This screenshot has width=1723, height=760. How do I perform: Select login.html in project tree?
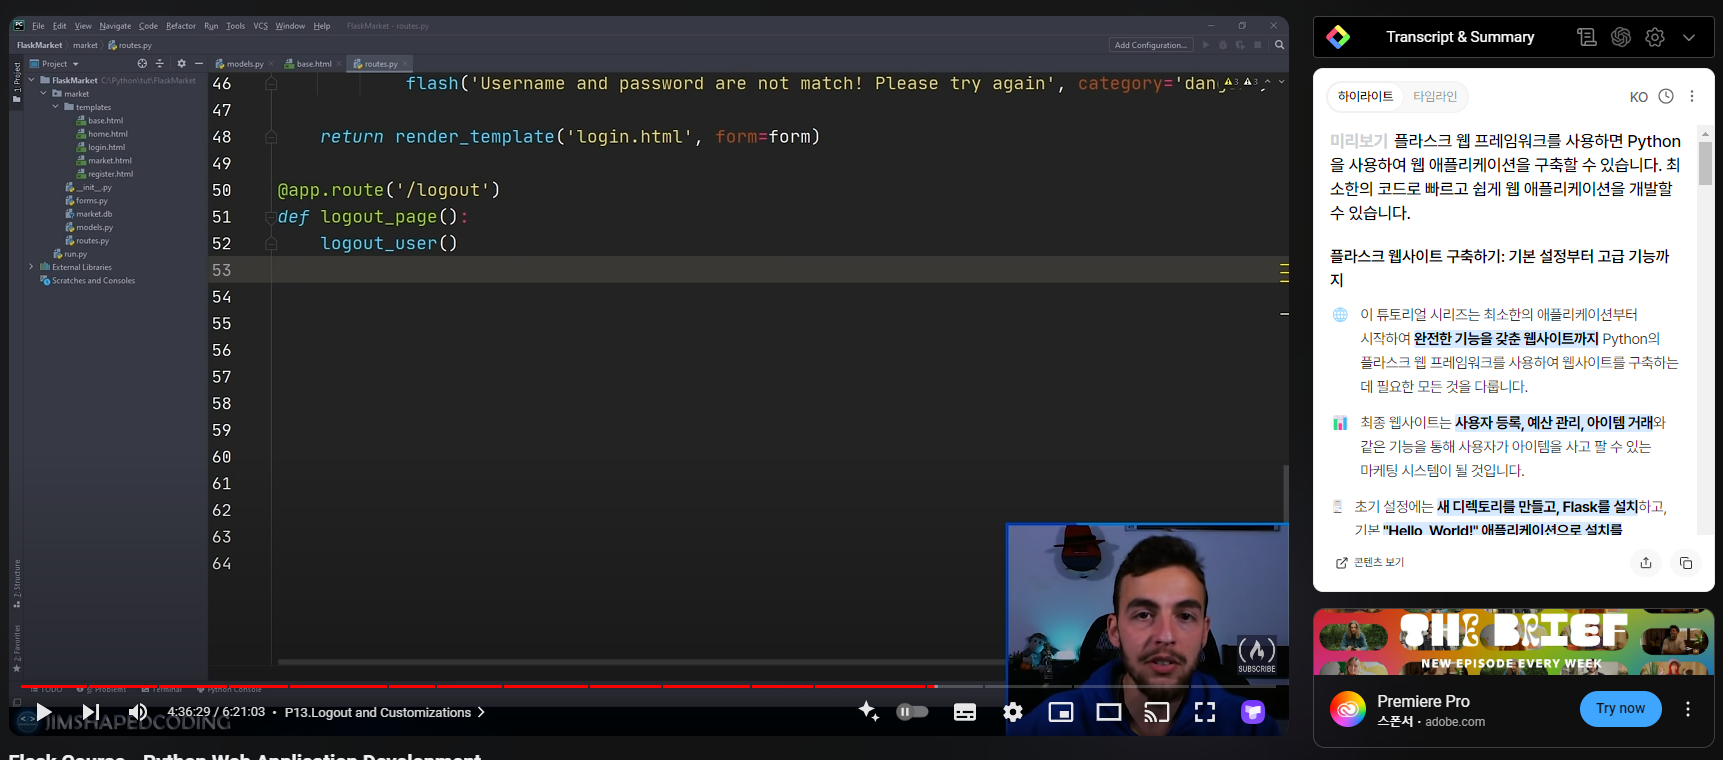pos(100,147)
